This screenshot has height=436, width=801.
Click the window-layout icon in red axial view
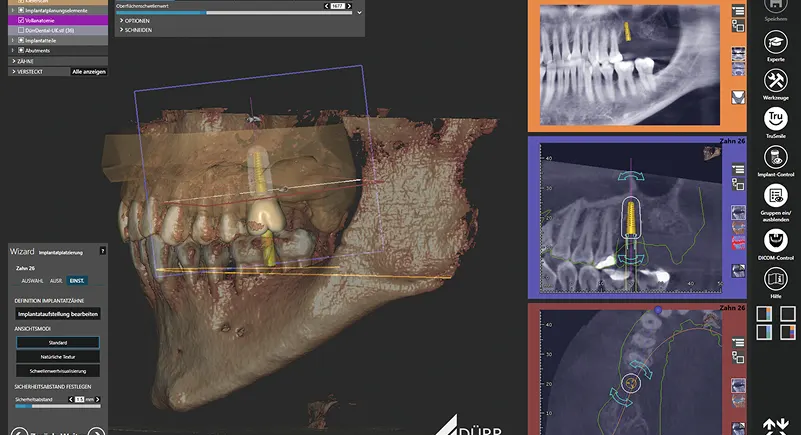pos(738,357)
